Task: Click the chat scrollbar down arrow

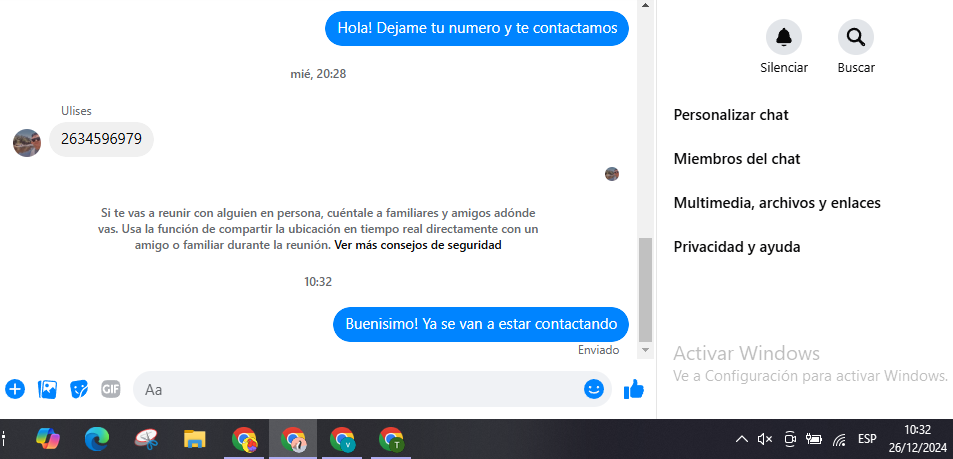Action: click(x=645, y=350)
